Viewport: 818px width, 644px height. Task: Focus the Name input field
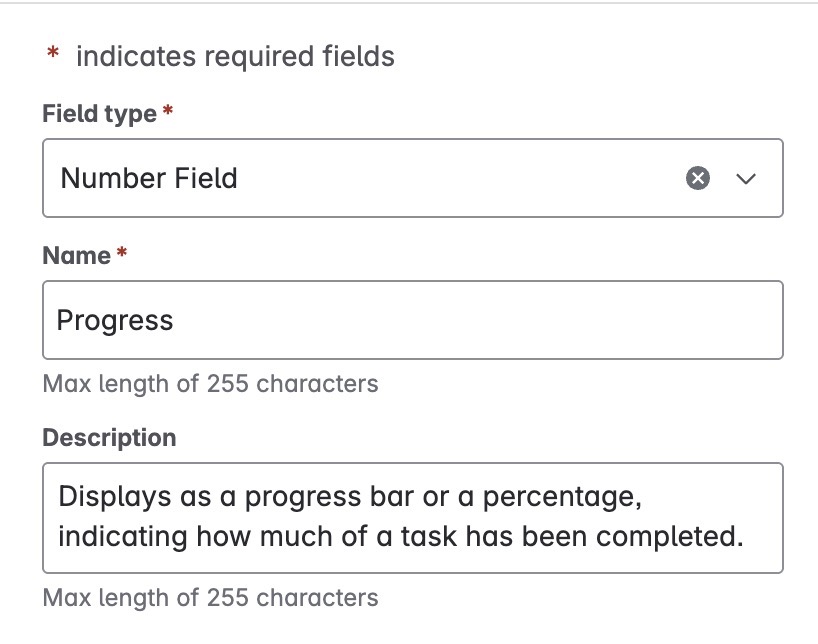[412, 320]
